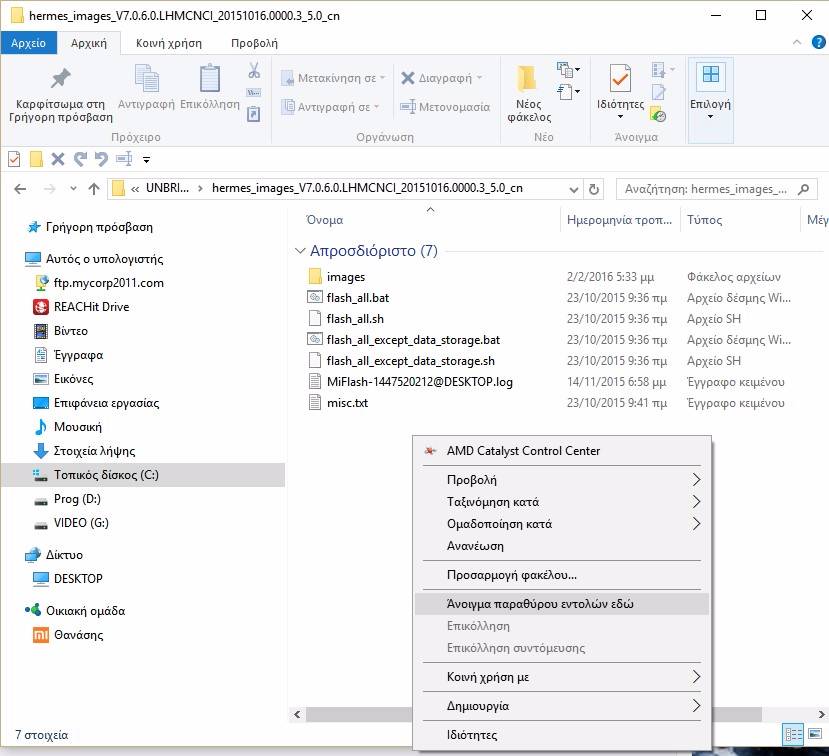Toggle the properties checkmark in Quick Access Toolbar
The width and height of the screenshot is (829, 756).
14,159
